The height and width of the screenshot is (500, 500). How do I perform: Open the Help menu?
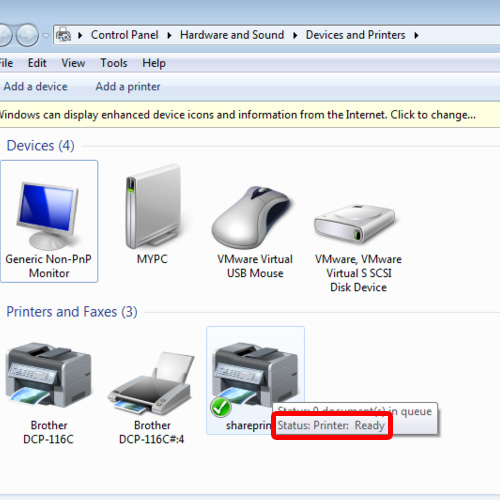[x=154, y=63]
